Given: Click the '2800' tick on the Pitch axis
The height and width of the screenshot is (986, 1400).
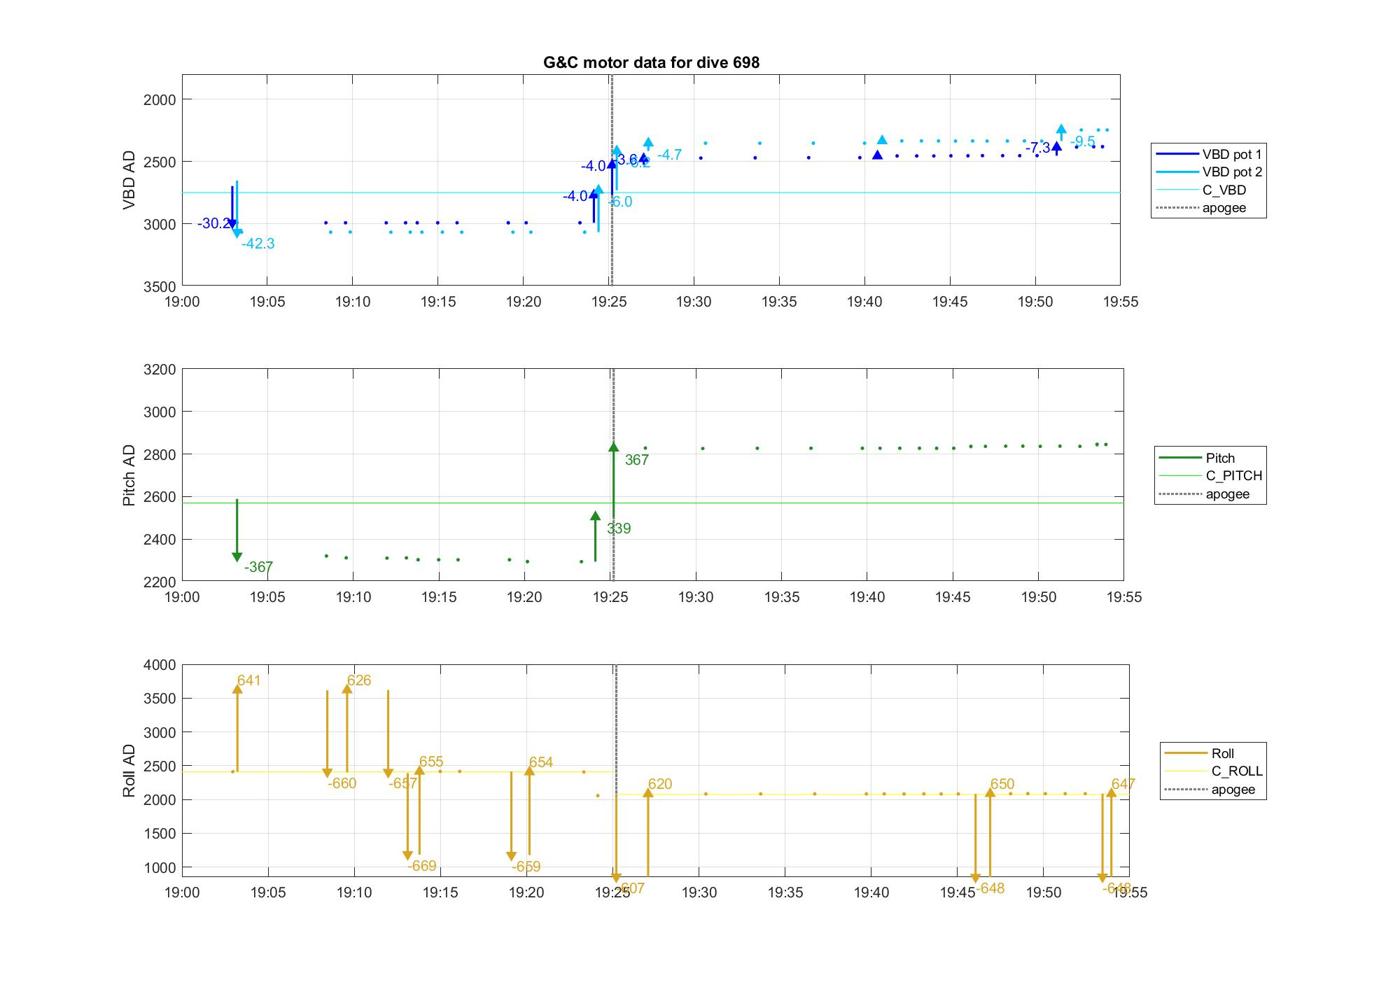Looking at the screenshot, I should click(x=160, y=454).
